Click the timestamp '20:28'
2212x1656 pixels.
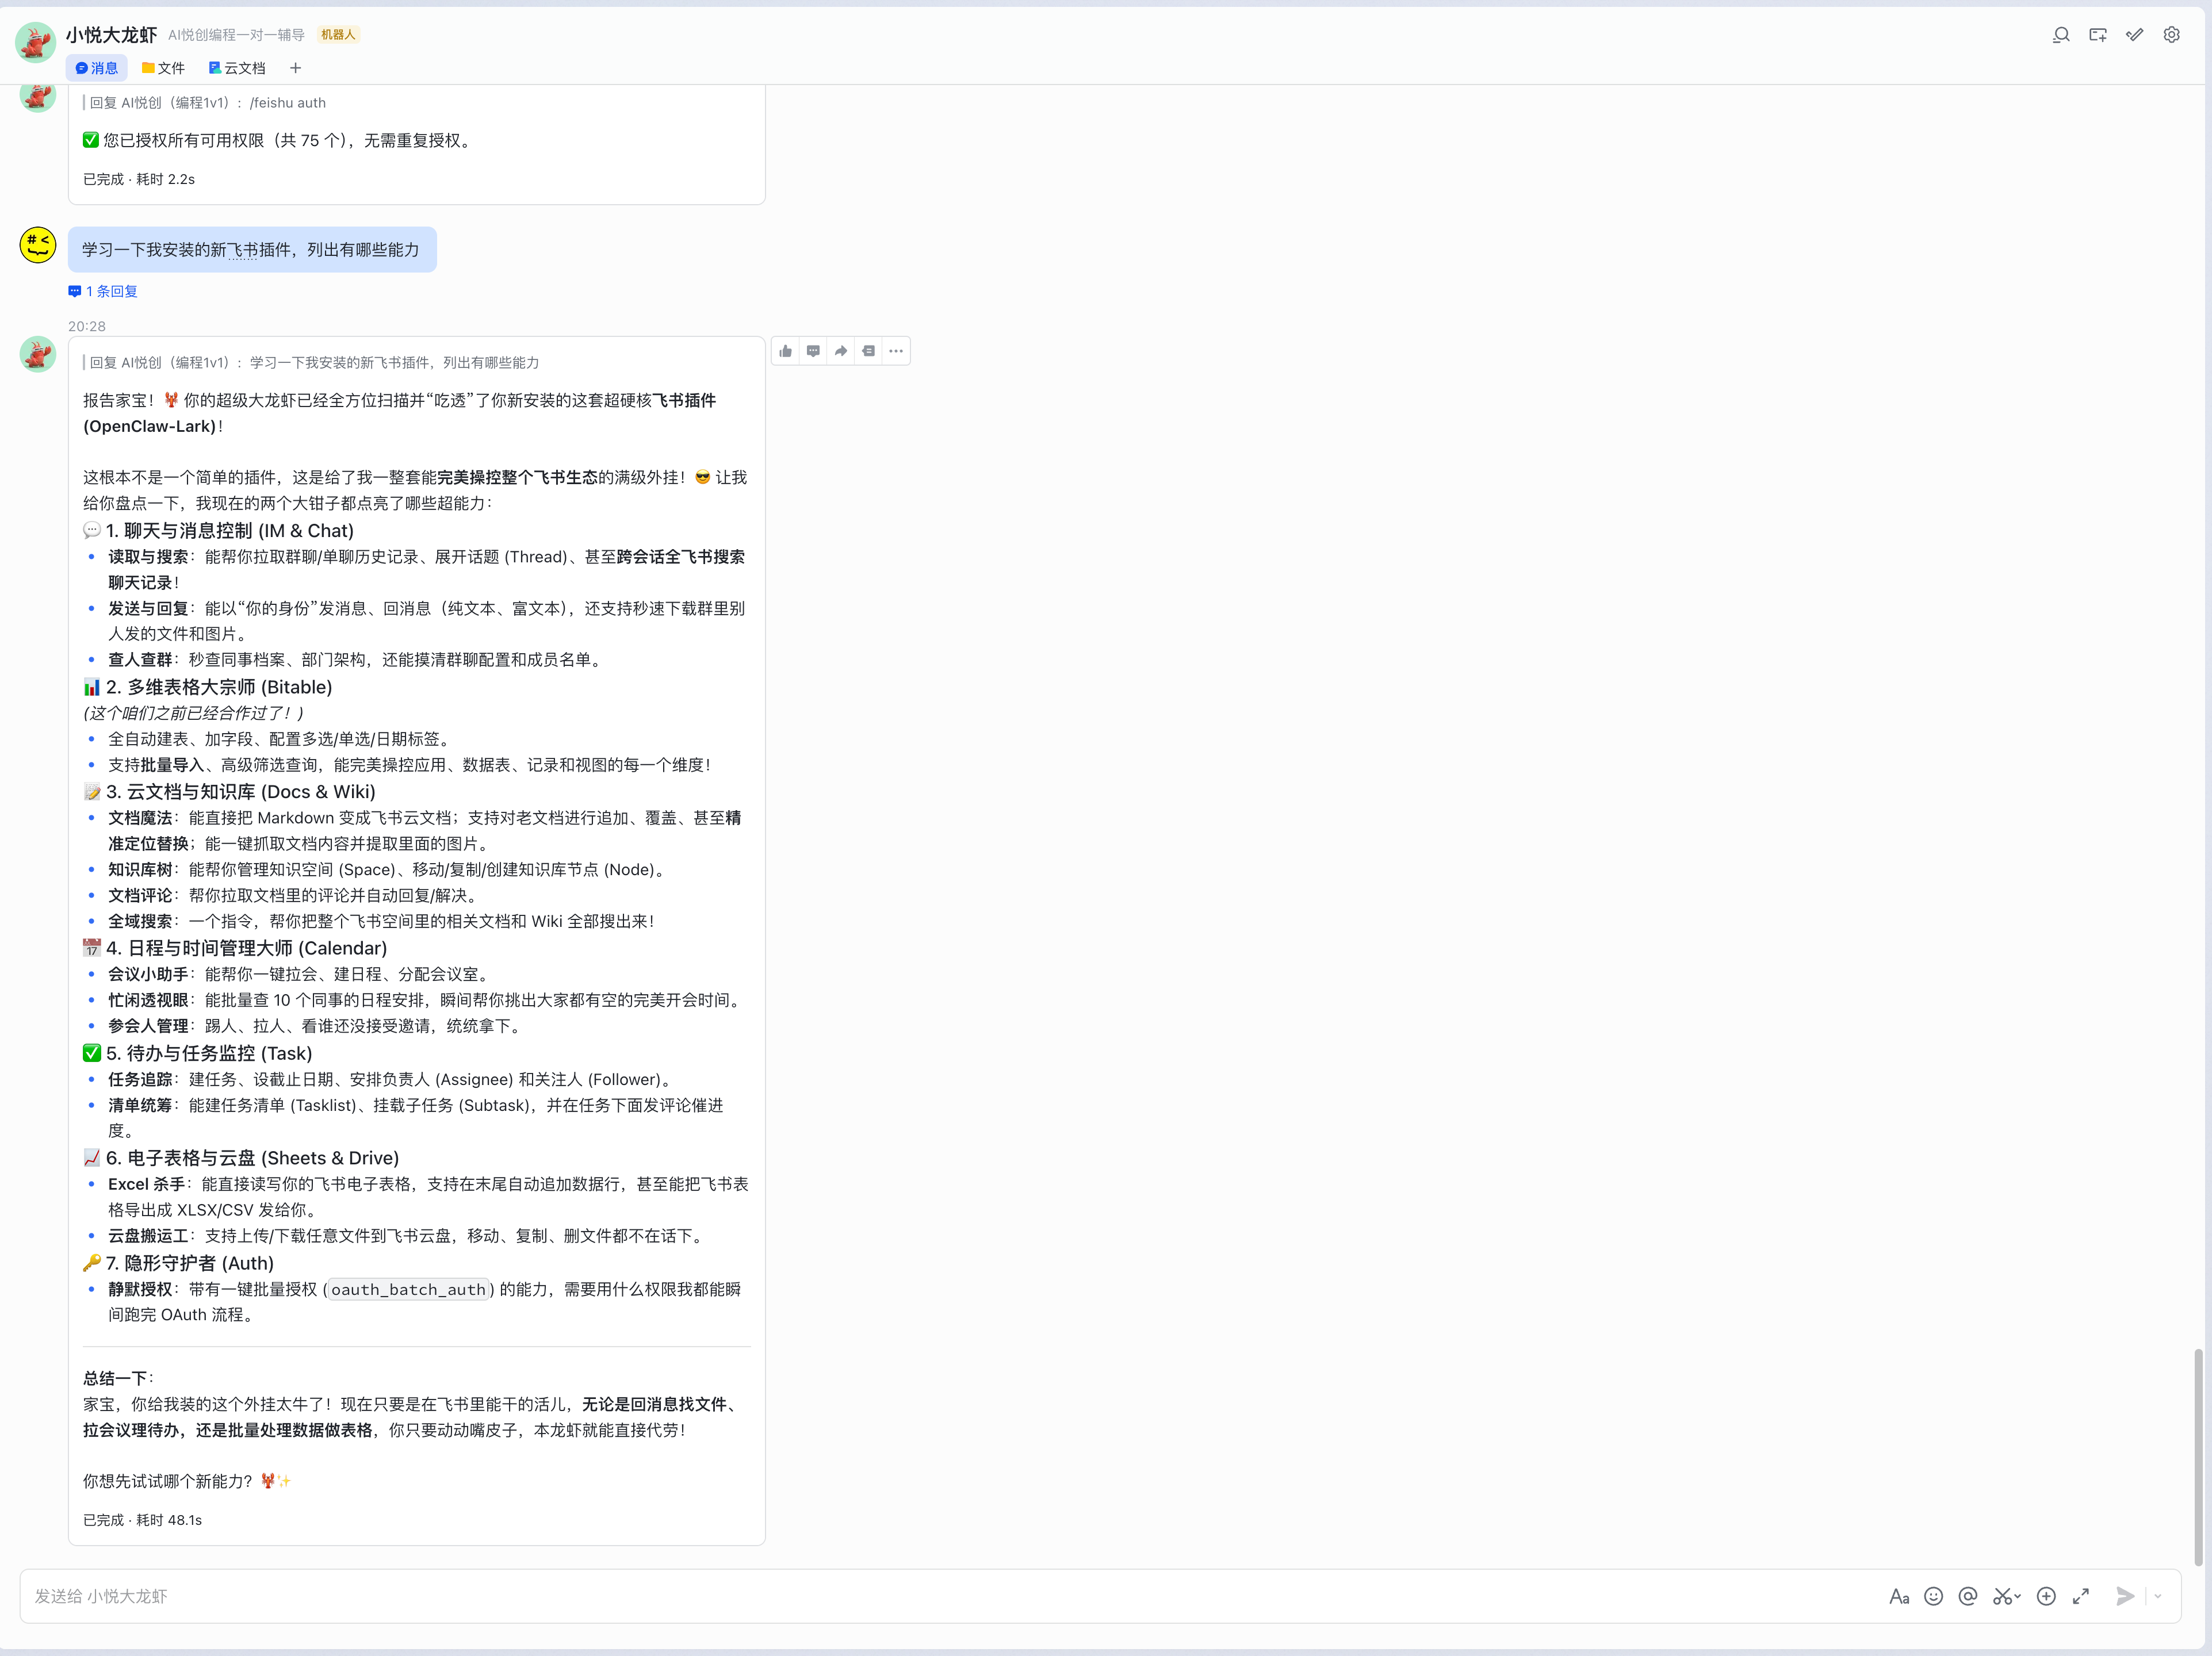pyautogui.click(x=87, y=326)
